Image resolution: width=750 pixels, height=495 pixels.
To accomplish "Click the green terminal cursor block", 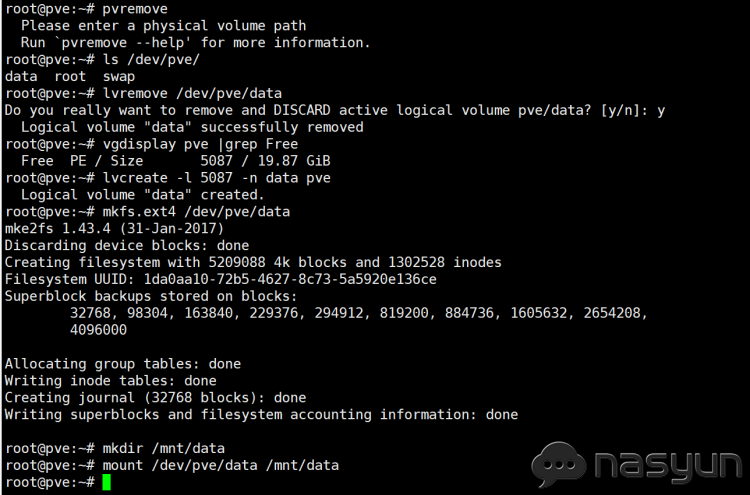I will pos(106,482).
